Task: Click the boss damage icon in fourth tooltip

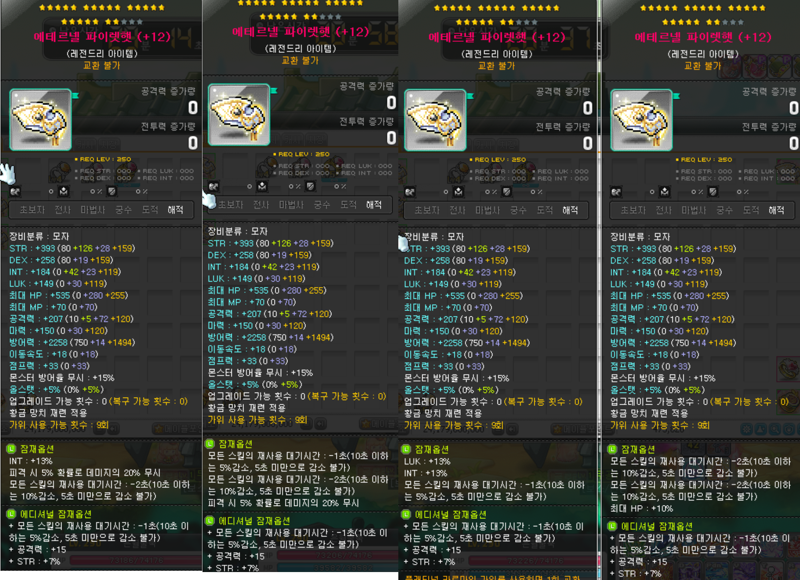Action: pyautogui.click(x=665, y=192)
